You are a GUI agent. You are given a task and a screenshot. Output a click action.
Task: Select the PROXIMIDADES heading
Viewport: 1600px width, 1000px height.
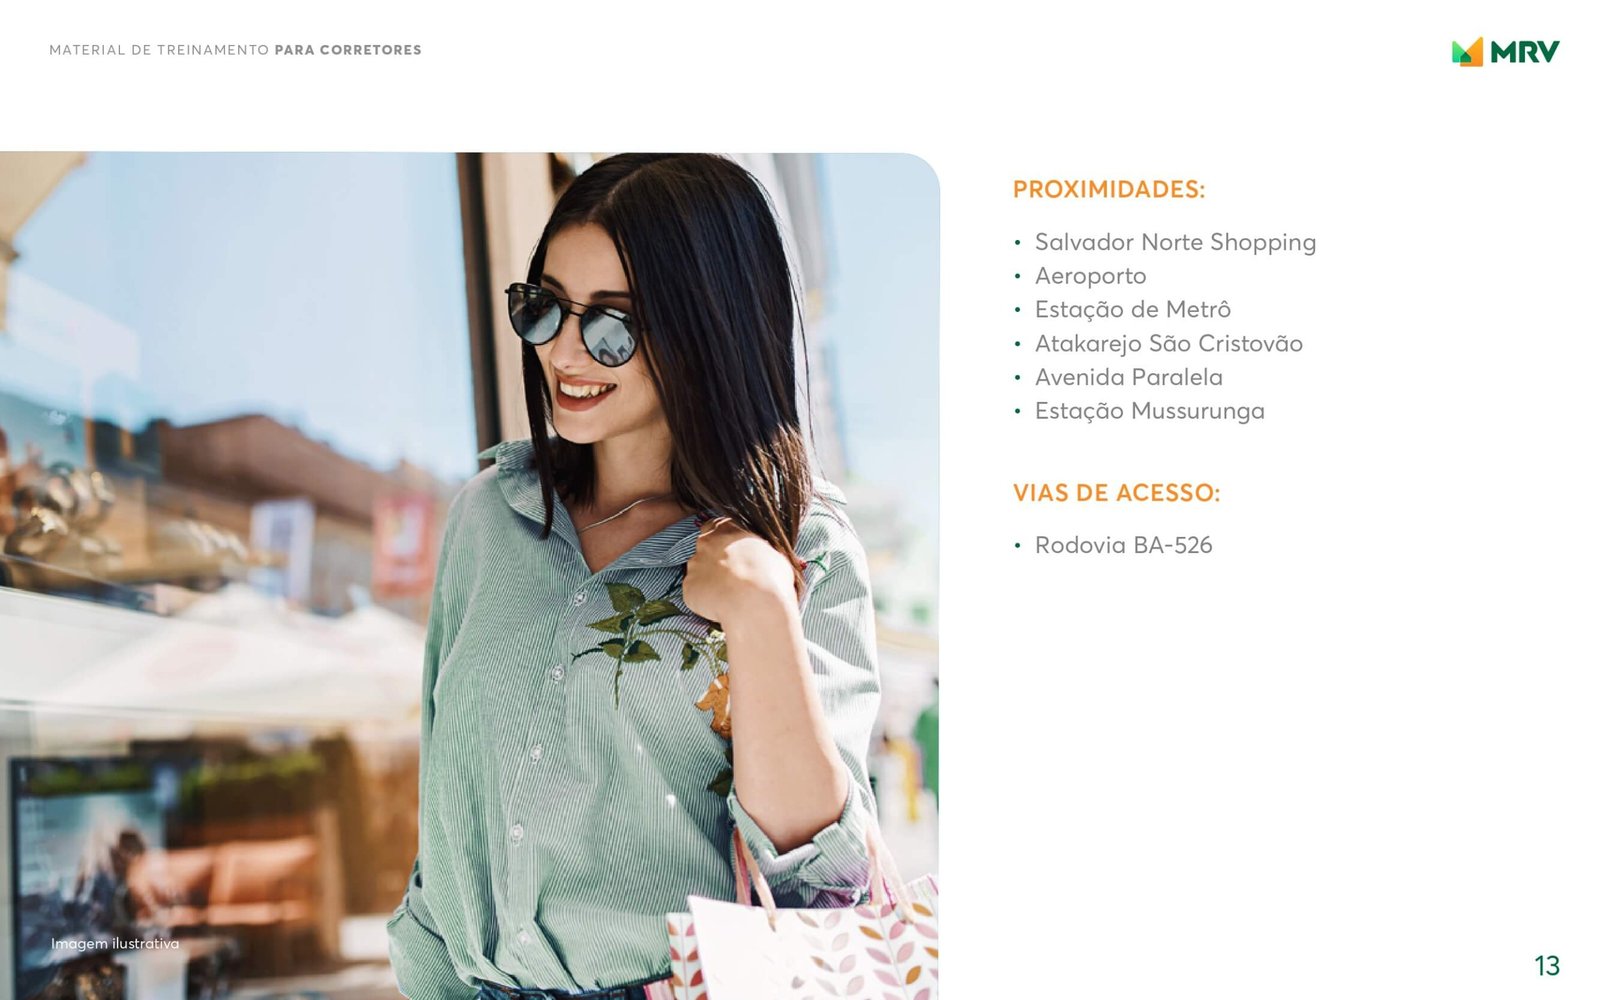pos(1109,189)
